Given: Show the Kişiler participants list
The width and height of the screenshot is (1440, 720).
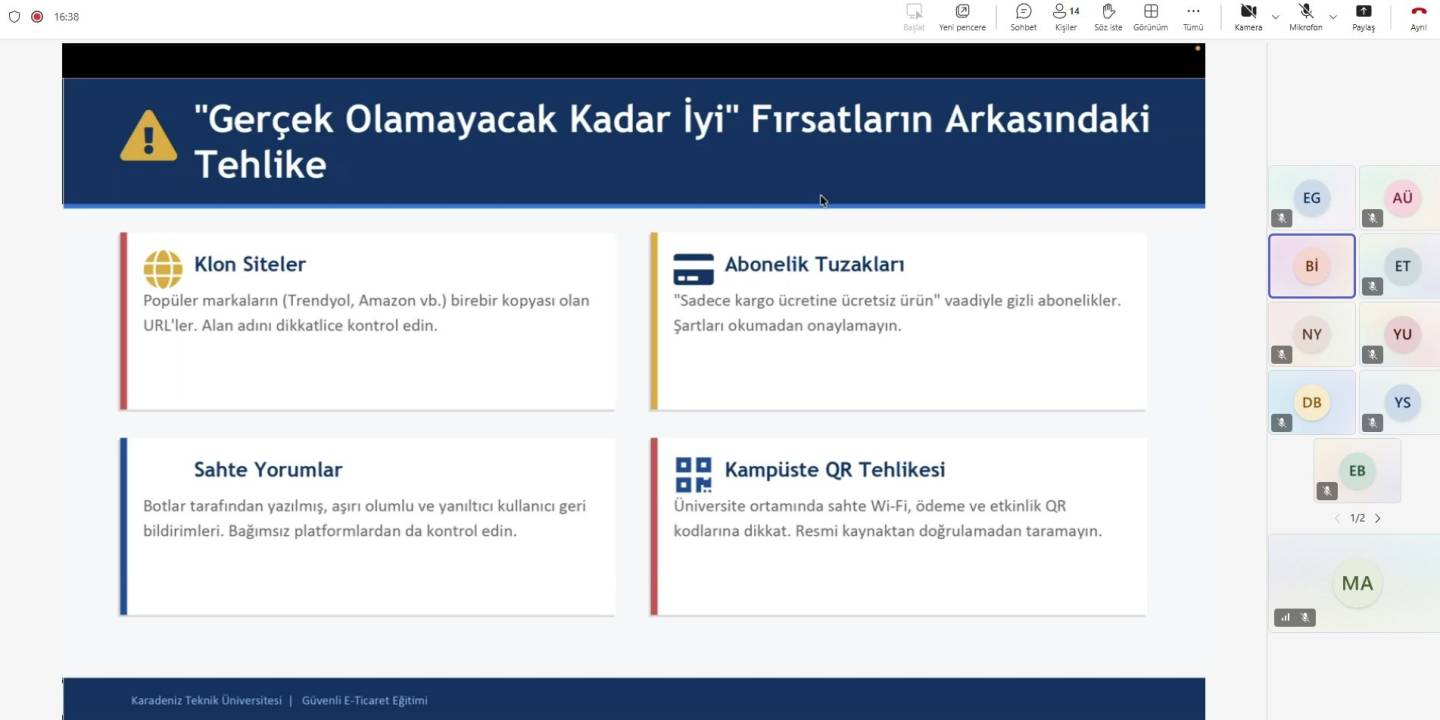Looking at the screenshot, I should click(1066, 16).
